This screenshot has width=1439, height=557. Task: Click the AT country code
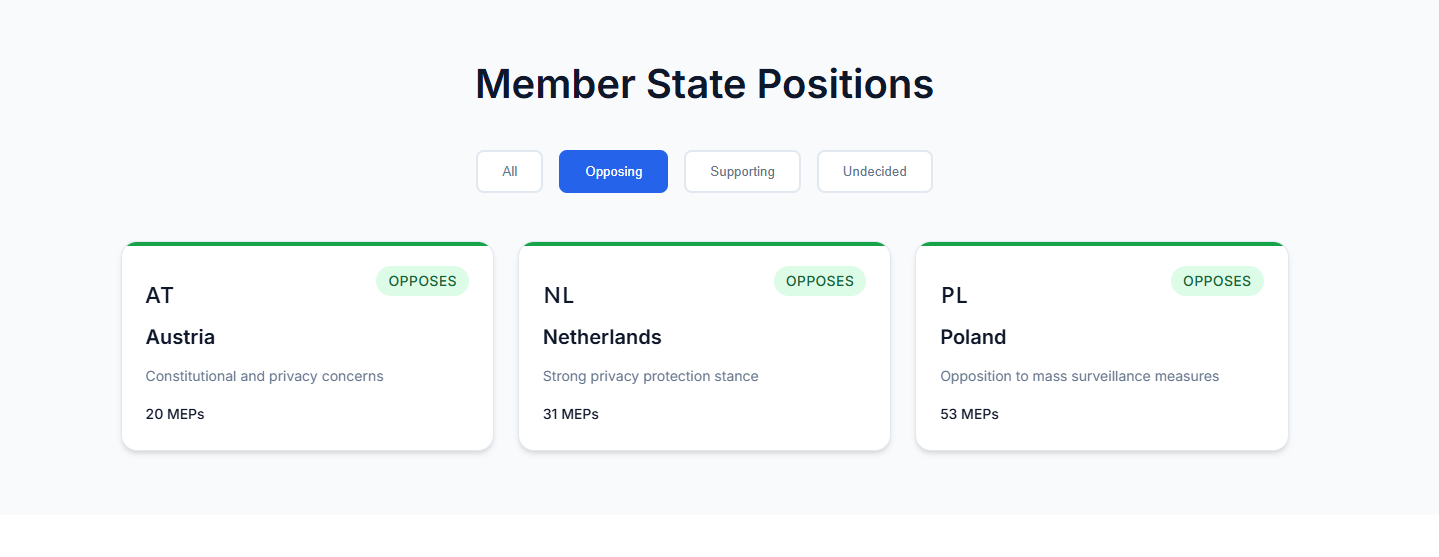[160, 295]
